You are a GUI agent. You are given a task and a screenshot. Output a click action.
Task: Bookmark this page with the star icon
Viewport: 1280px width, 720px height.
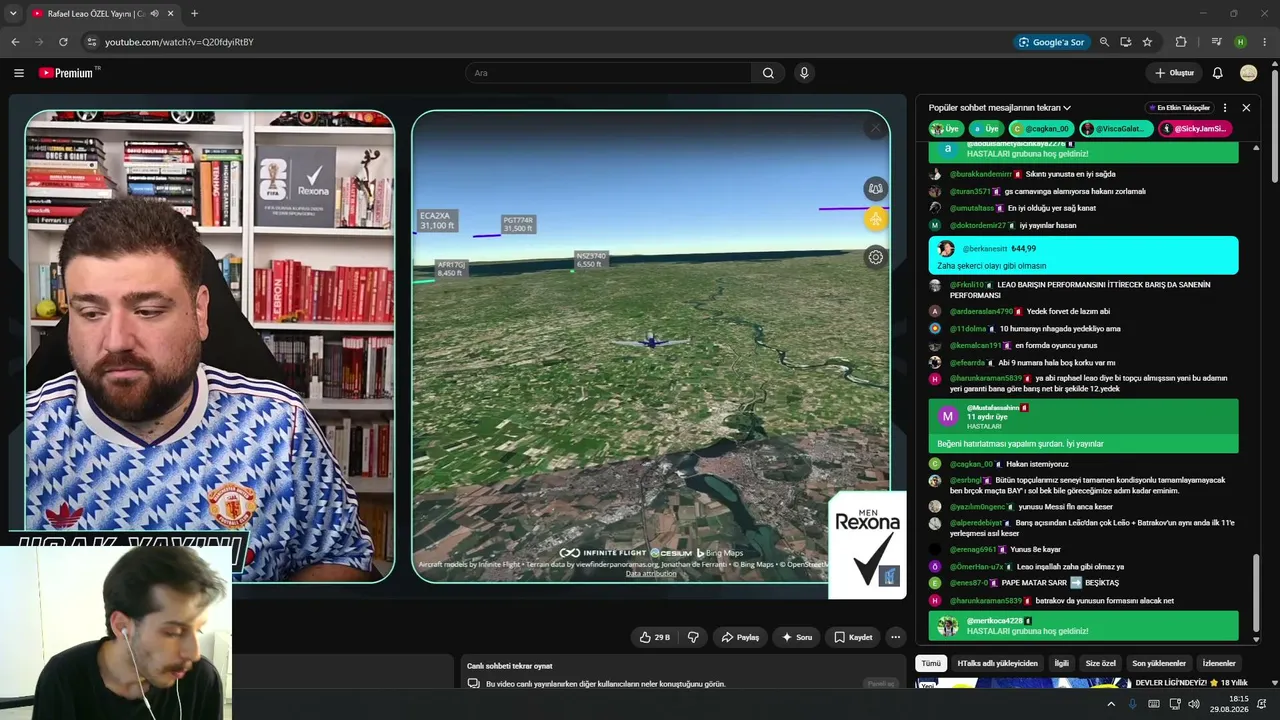(1147, 42)
